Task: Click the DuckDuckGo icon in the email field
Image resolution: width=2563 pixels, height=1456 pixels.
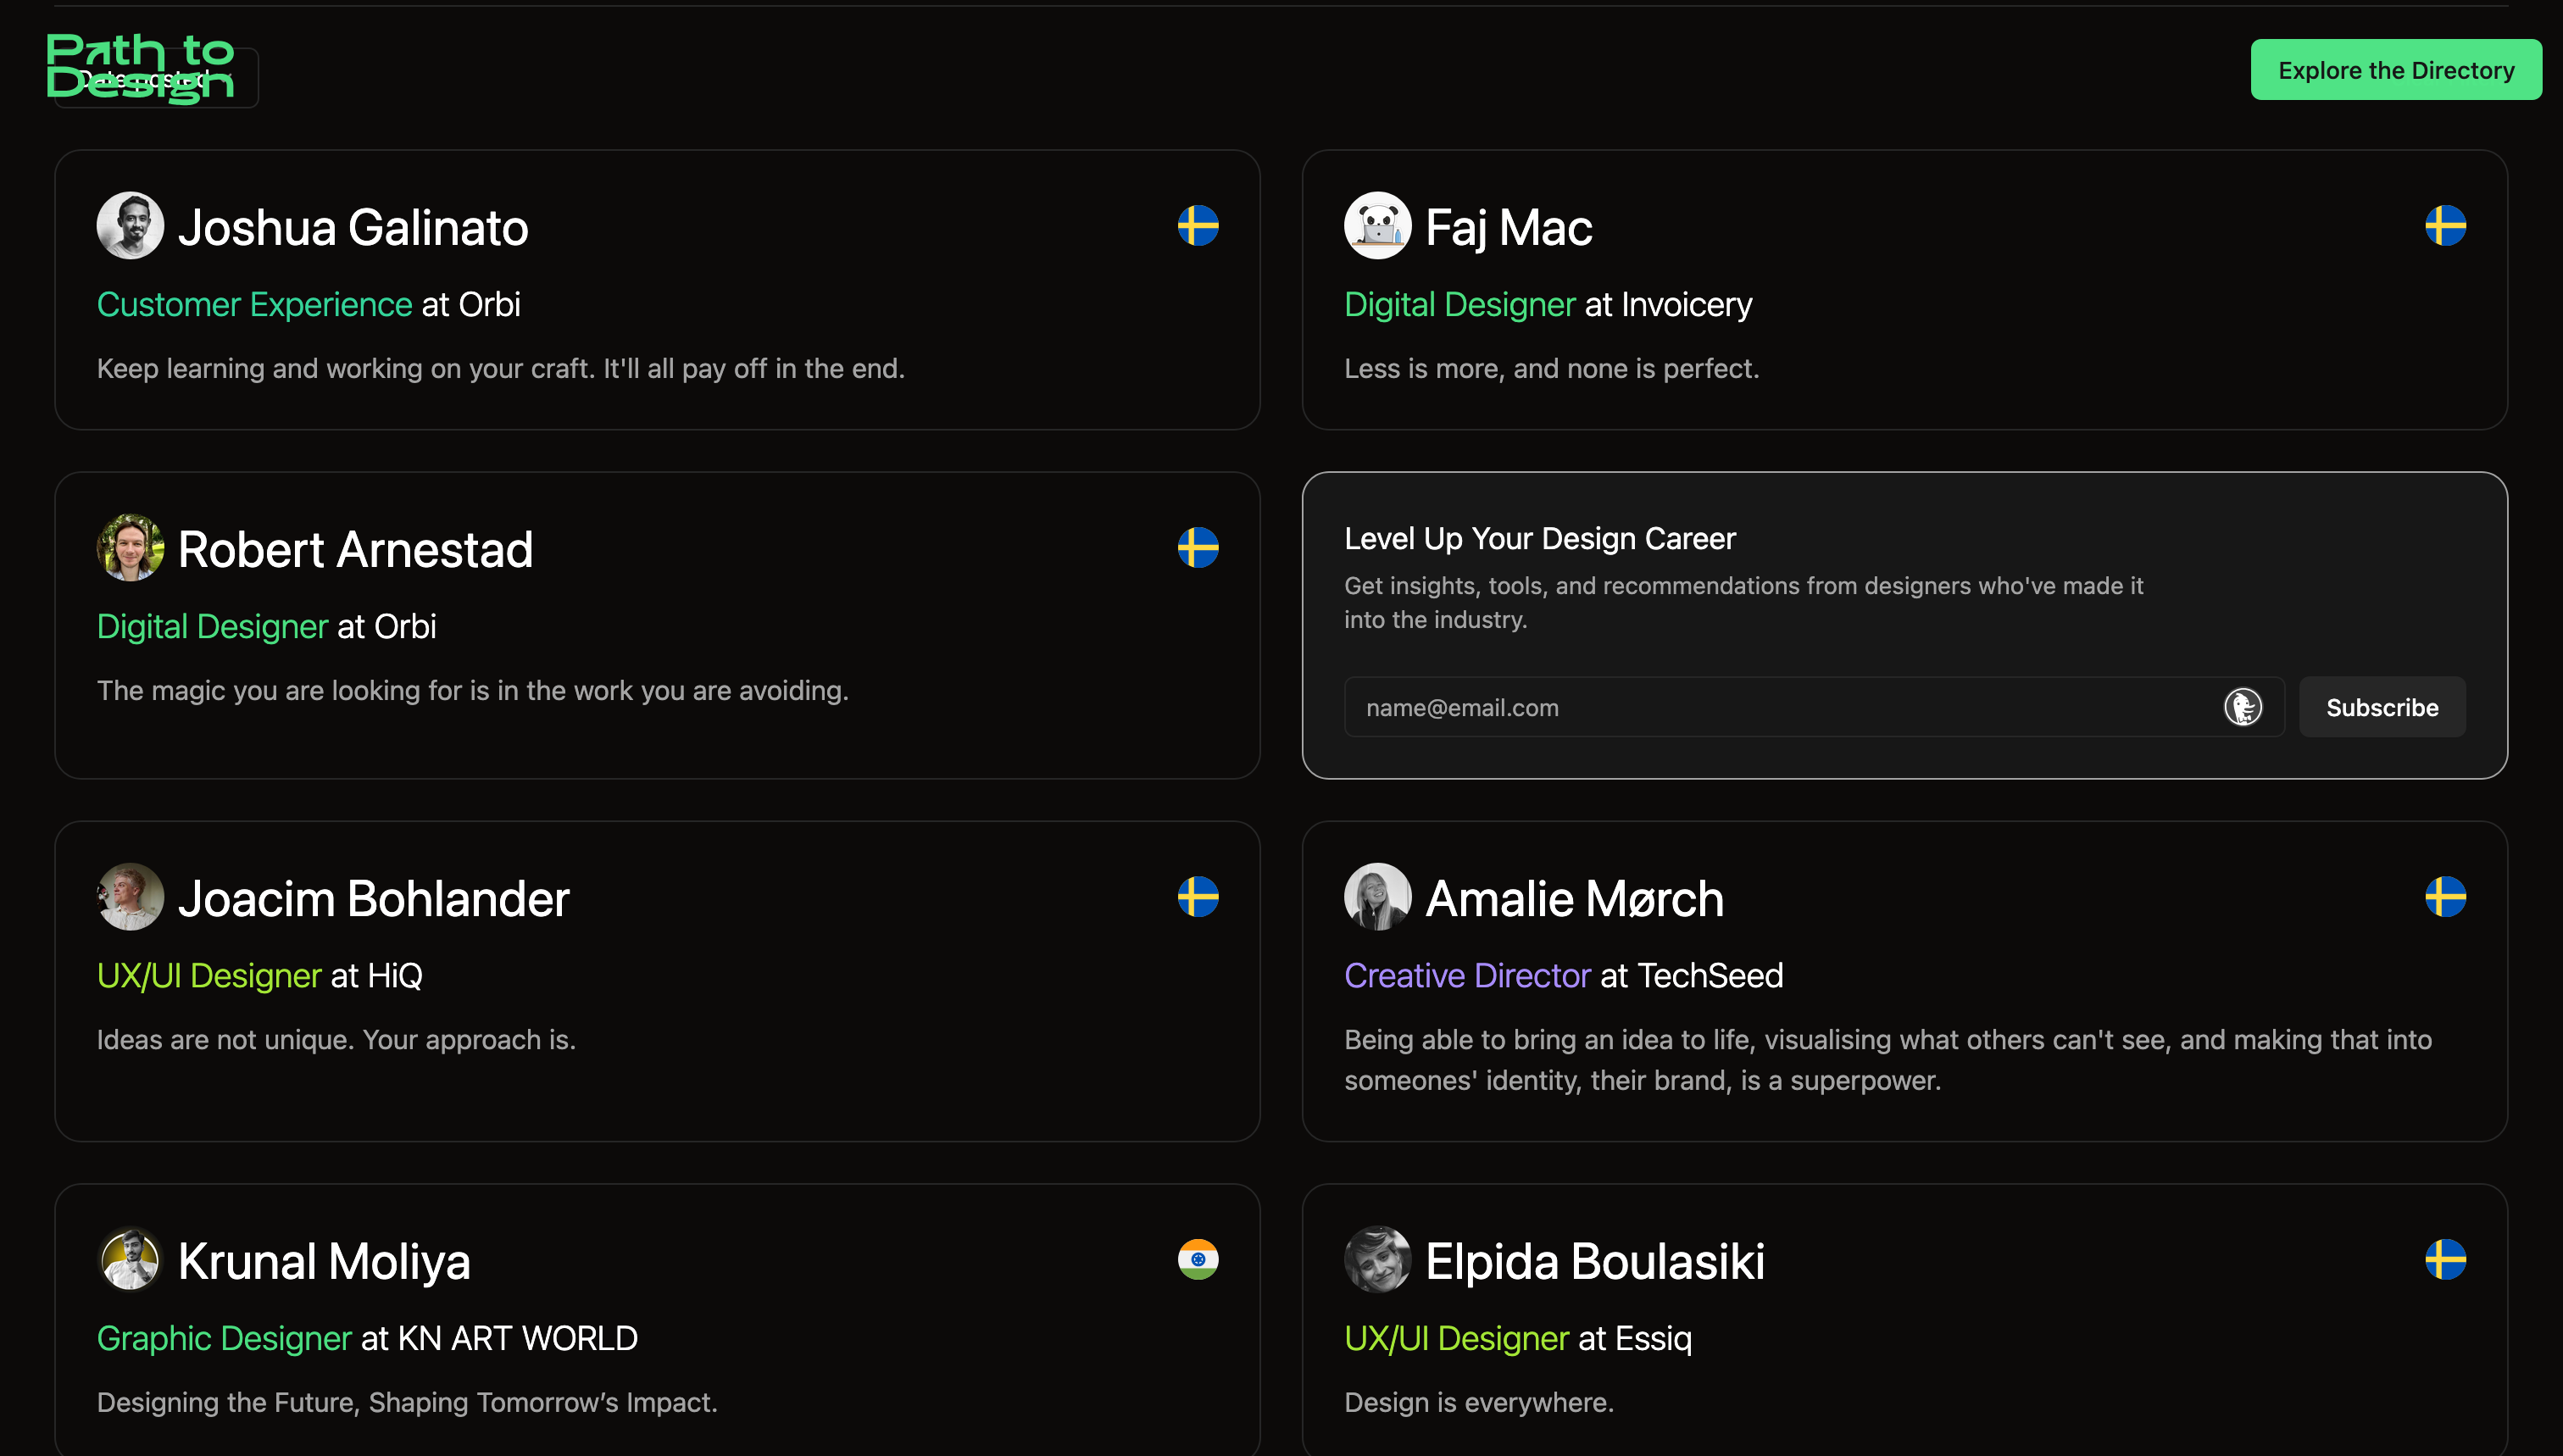Action: pos(2245,707)
